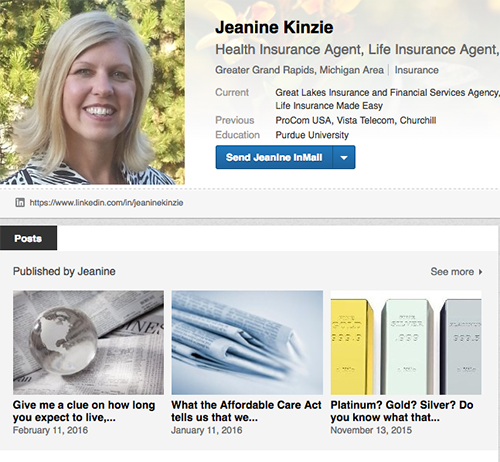This screenshot has height=462, width=500.
Task: Click the Insurance industry label
Action: click(417, 70)
